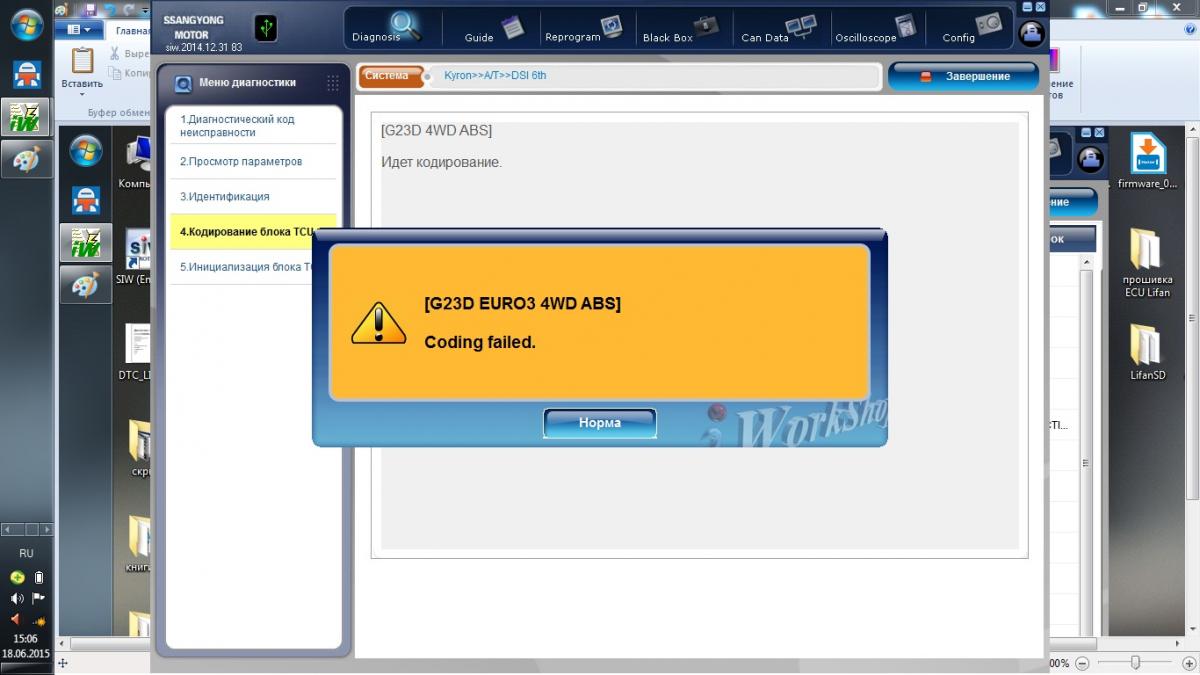Click the scissors cut icon in Paint ribbon
This screenshot has height=675, width=1200.
115,53
